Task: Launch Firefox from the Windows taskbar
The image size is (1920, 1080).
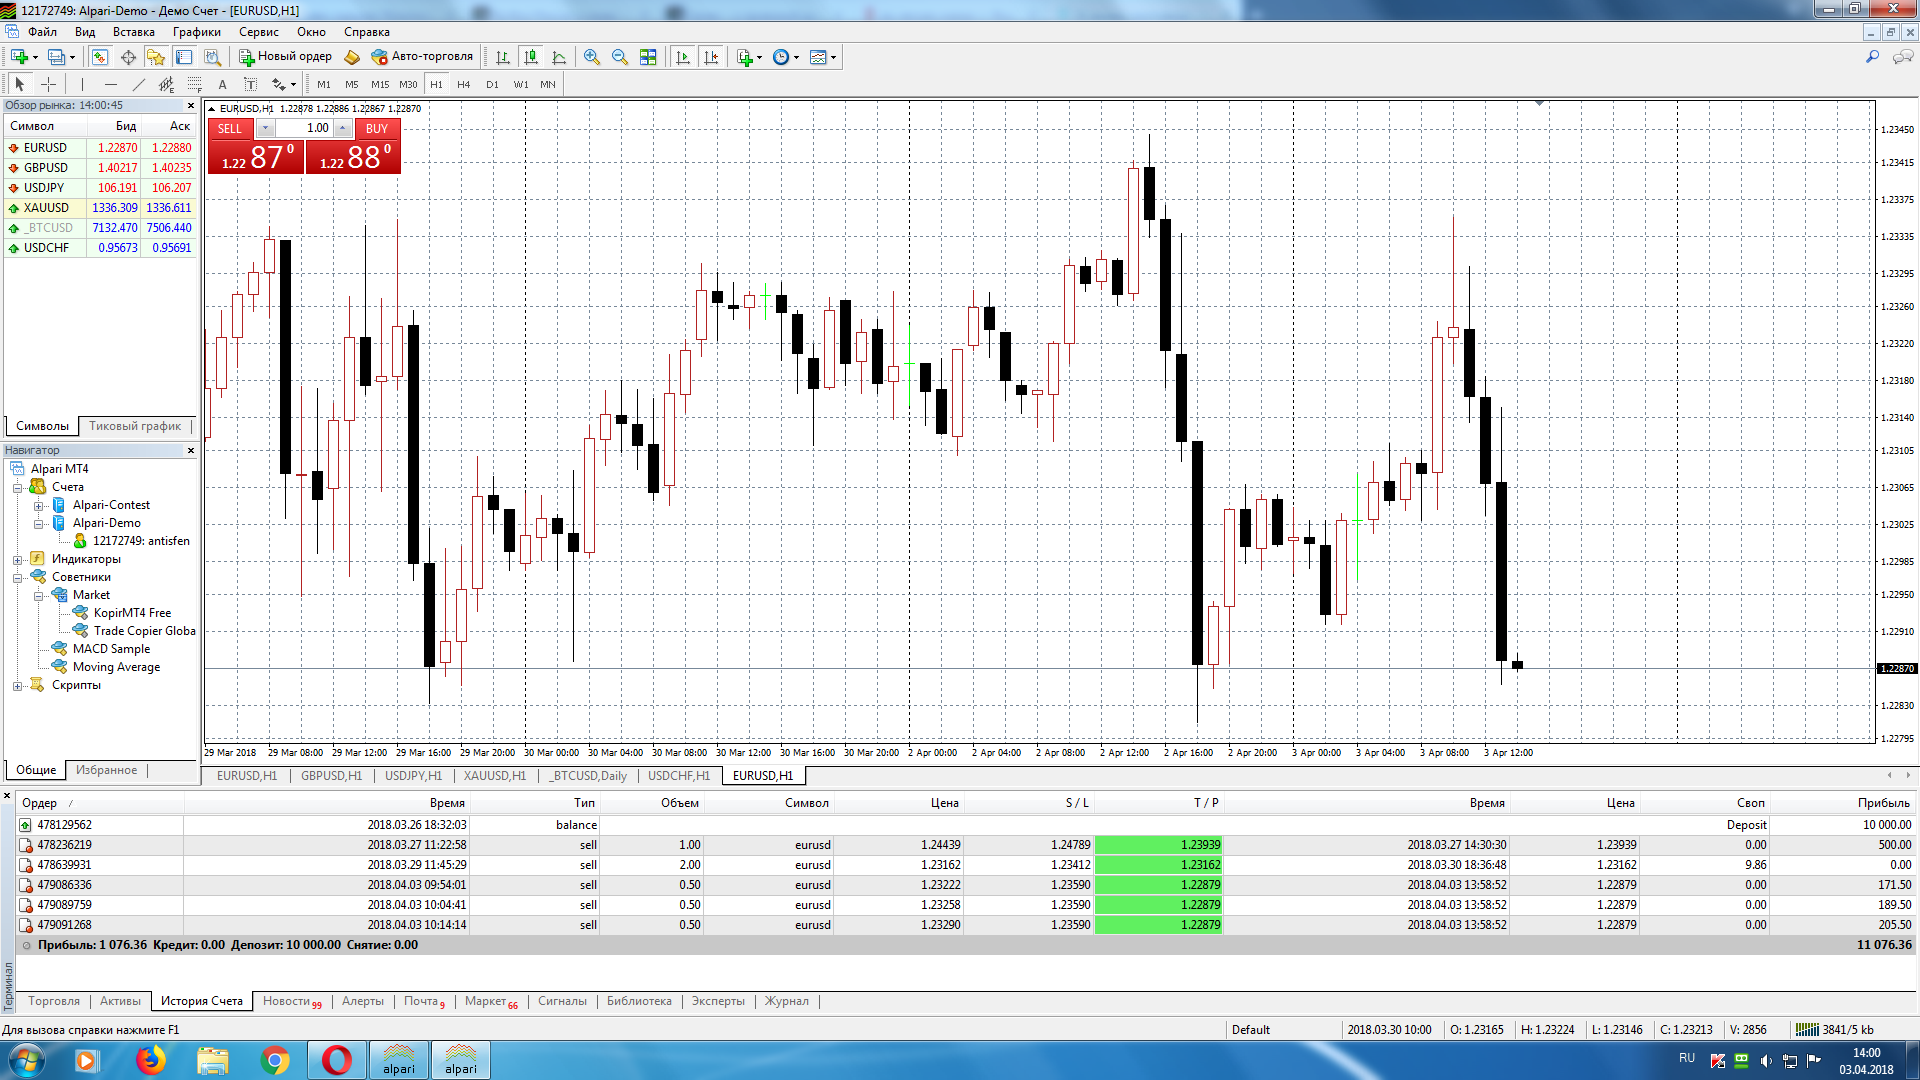Action: tap(150, 1060)
